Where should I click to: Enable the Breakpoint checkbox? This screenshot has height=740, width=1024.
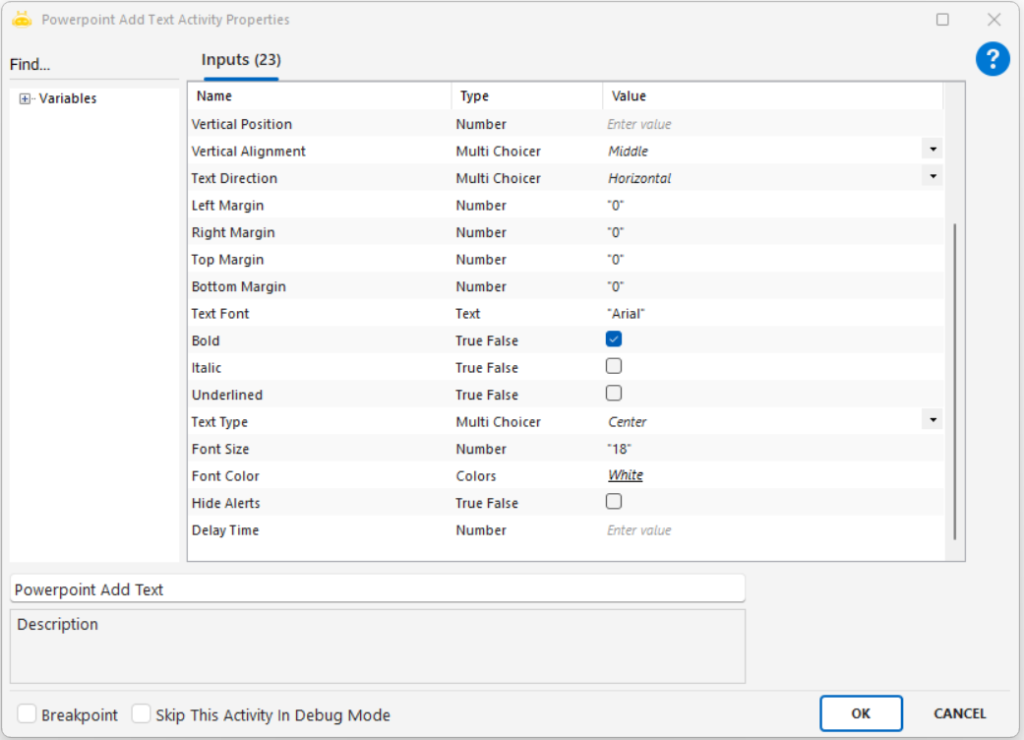[27, 714]
